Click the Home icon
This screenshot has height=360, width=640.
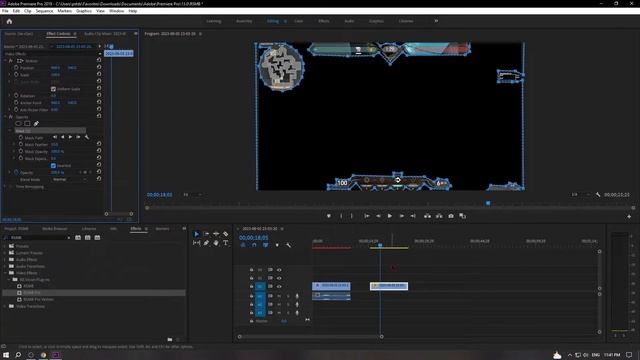(x=9, y=21)
